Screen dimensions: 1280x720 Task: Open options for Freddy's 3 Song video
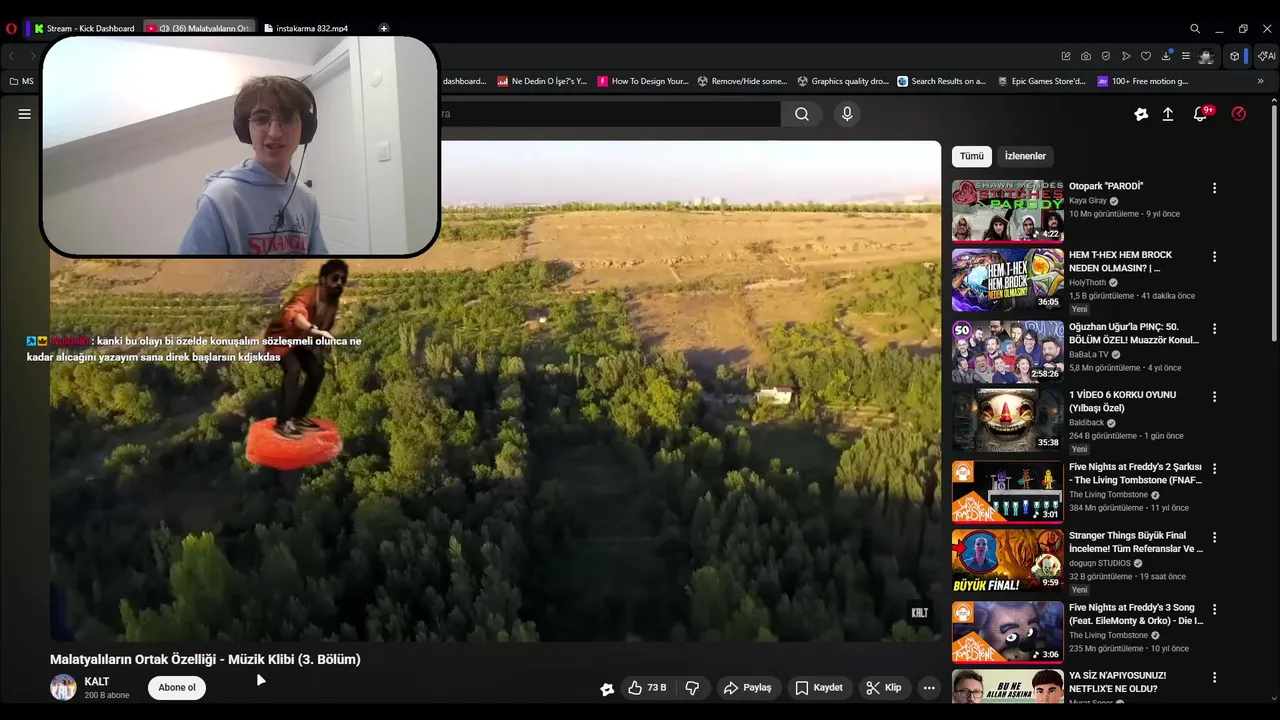(1215, 609)
